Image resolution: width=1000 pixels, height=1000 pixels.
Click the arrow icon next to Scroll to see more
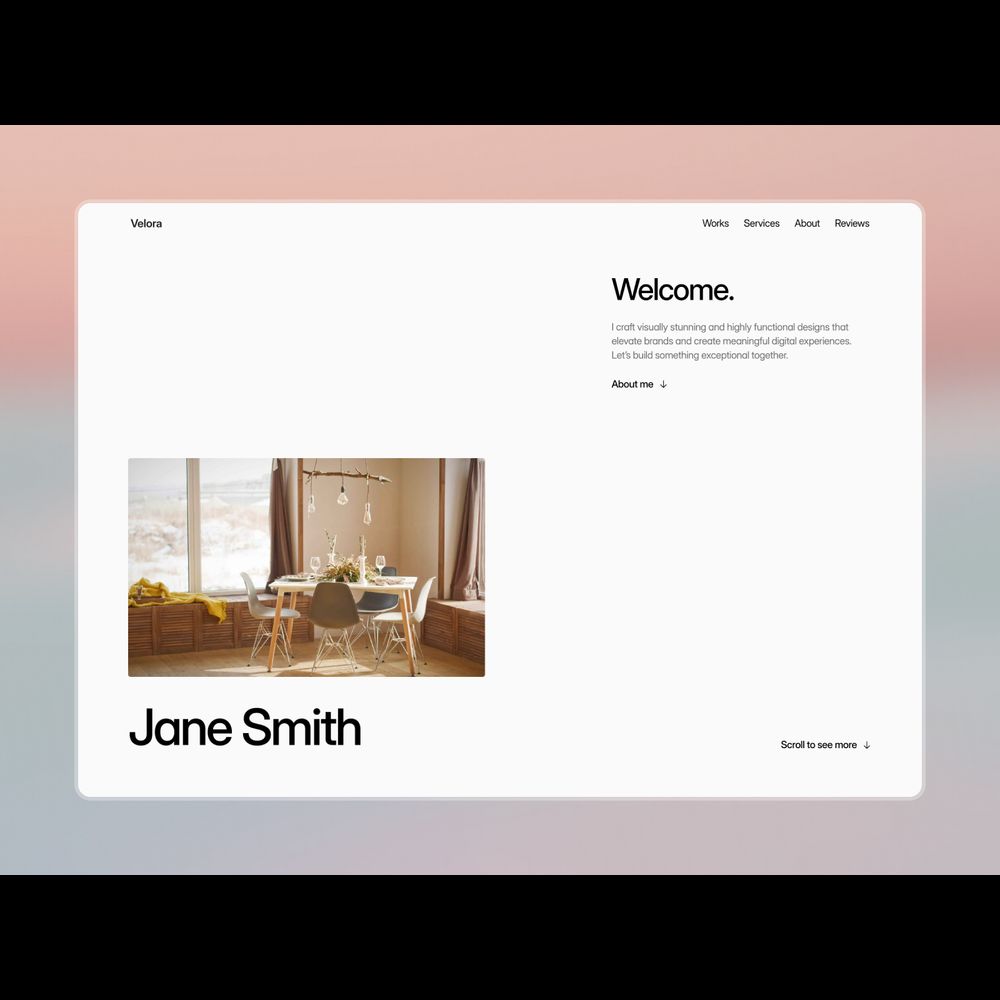(866, 745)
